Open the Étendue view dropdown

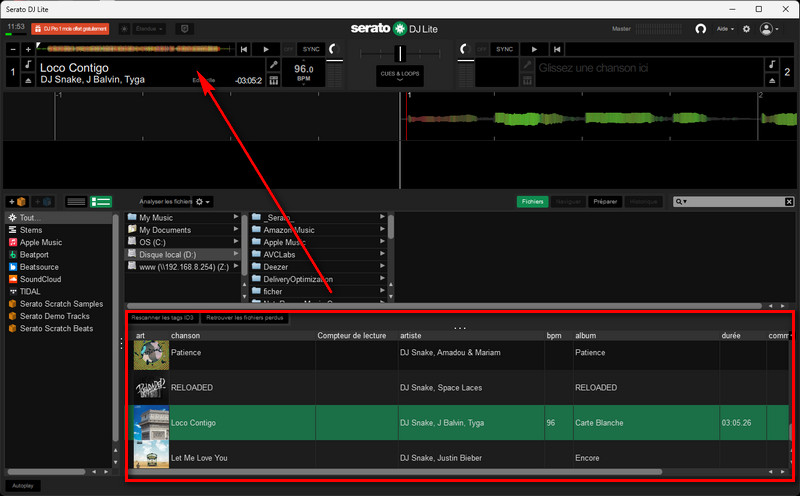(149, 29)
